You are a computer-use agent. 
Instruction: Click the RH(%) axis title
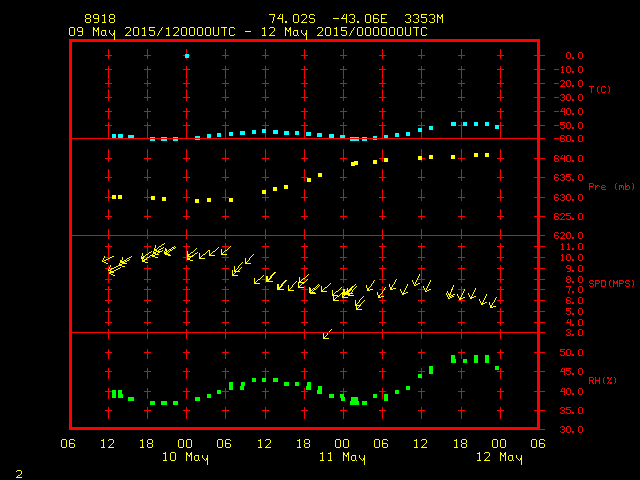pyautogui.click(x=602, y=380)
